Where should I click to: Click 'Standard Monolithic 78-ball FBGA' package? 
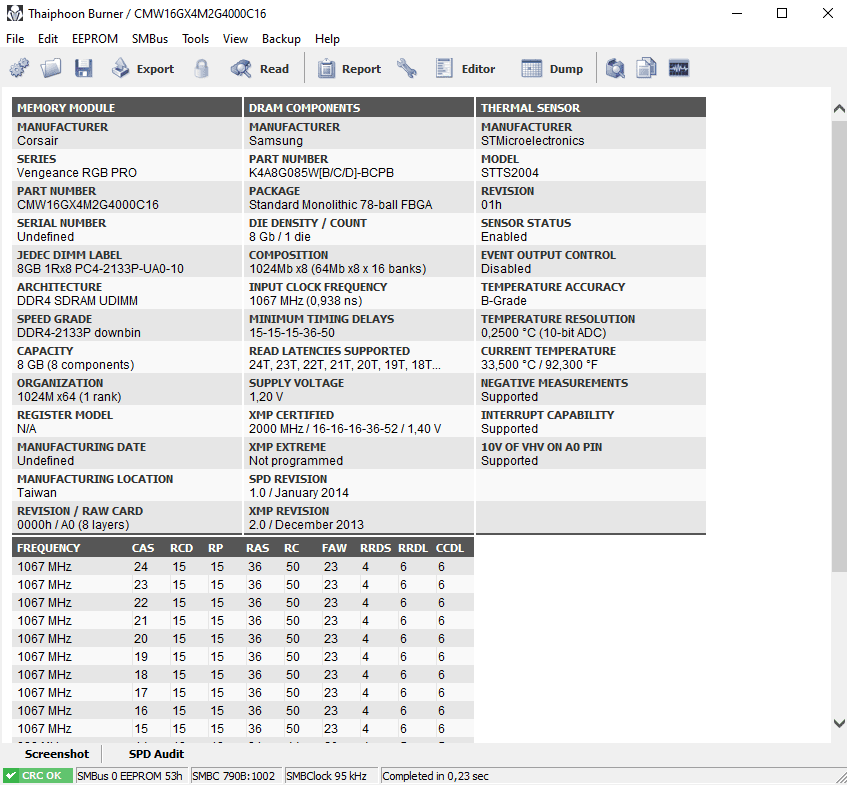pyautogui.click(x=340, y=205)
